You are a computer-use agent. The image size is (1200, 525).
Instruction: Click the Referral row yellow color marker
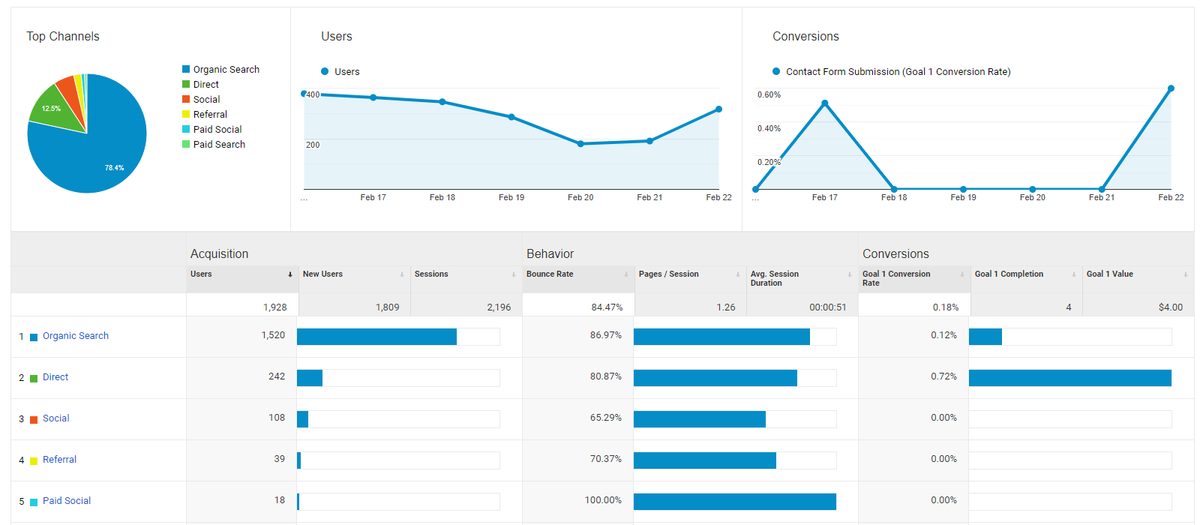coord(33,460)
